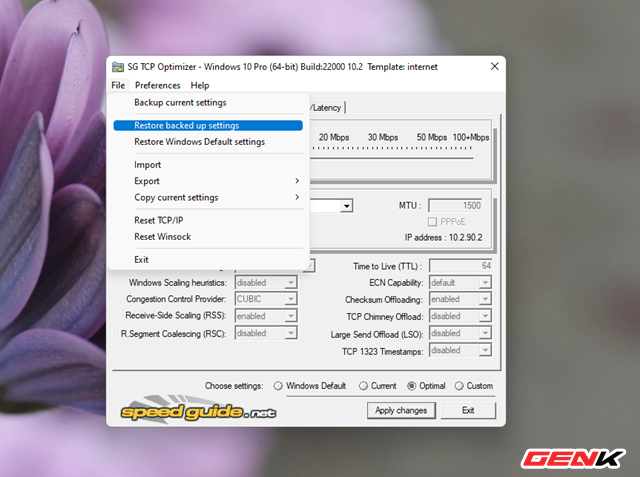
Task: Click Exit in the File menu
Action: pyautogui.click(x=208, y=260)
